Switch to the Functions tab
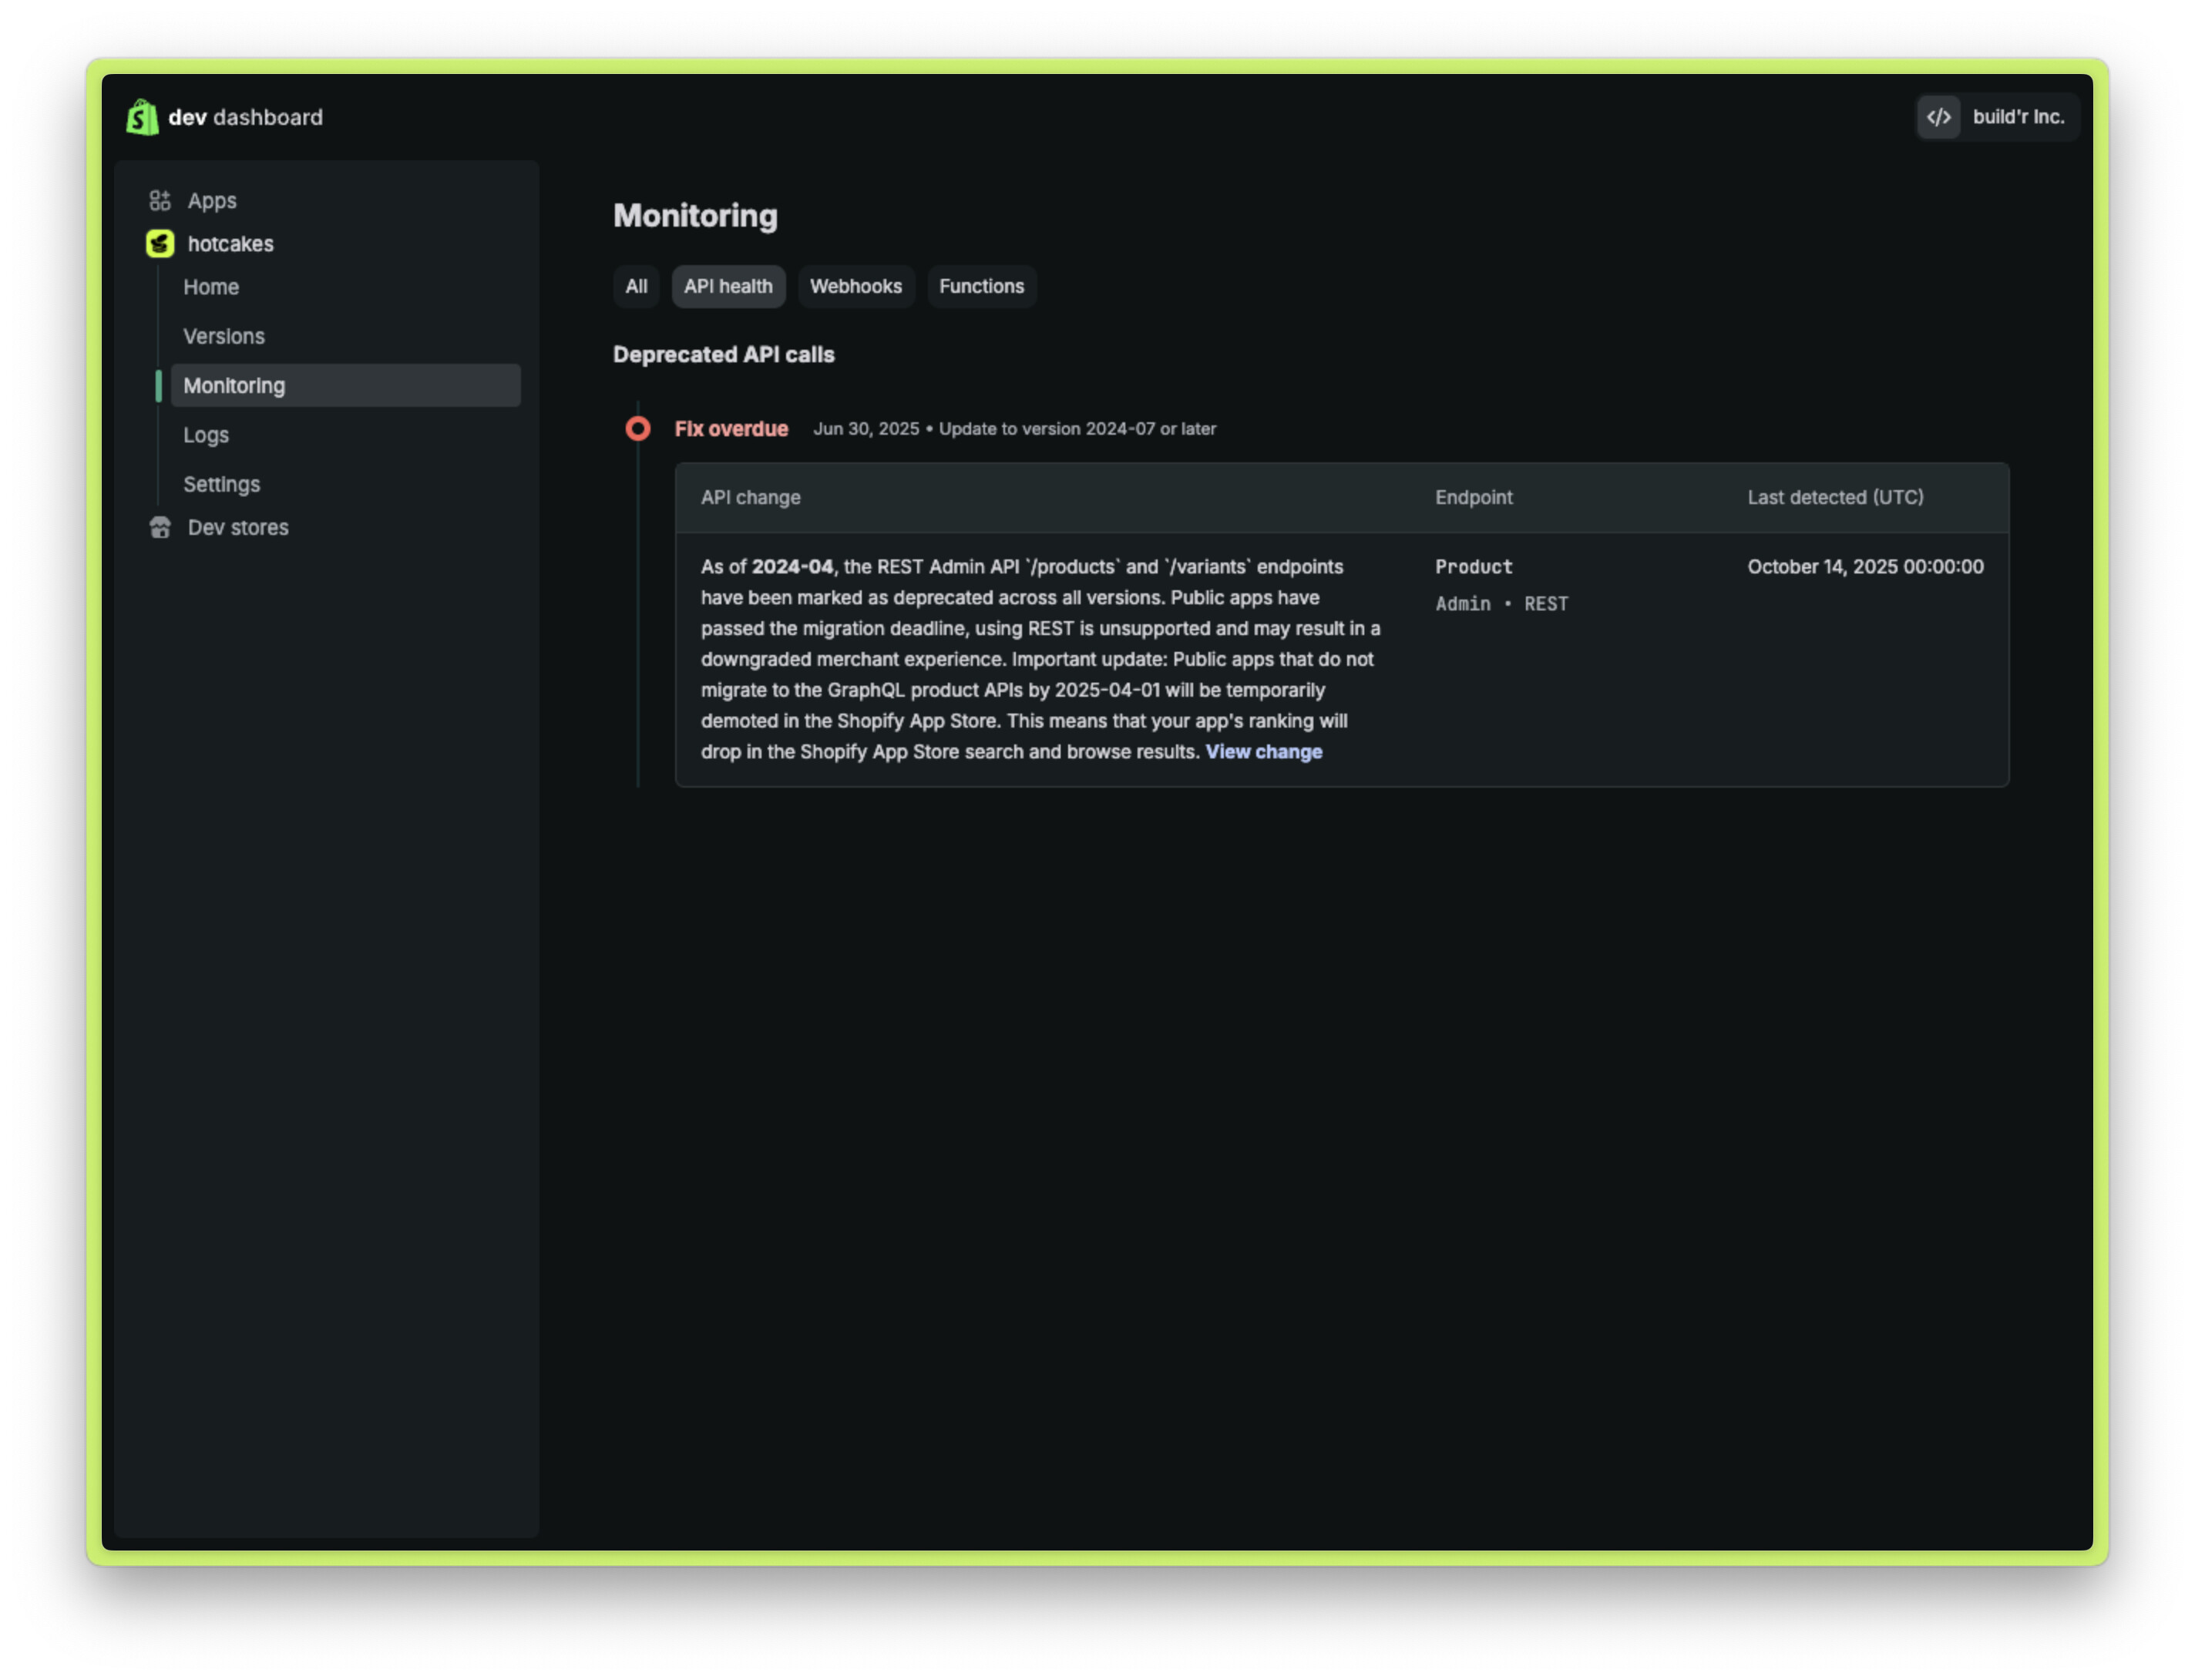 click(981, 287)
